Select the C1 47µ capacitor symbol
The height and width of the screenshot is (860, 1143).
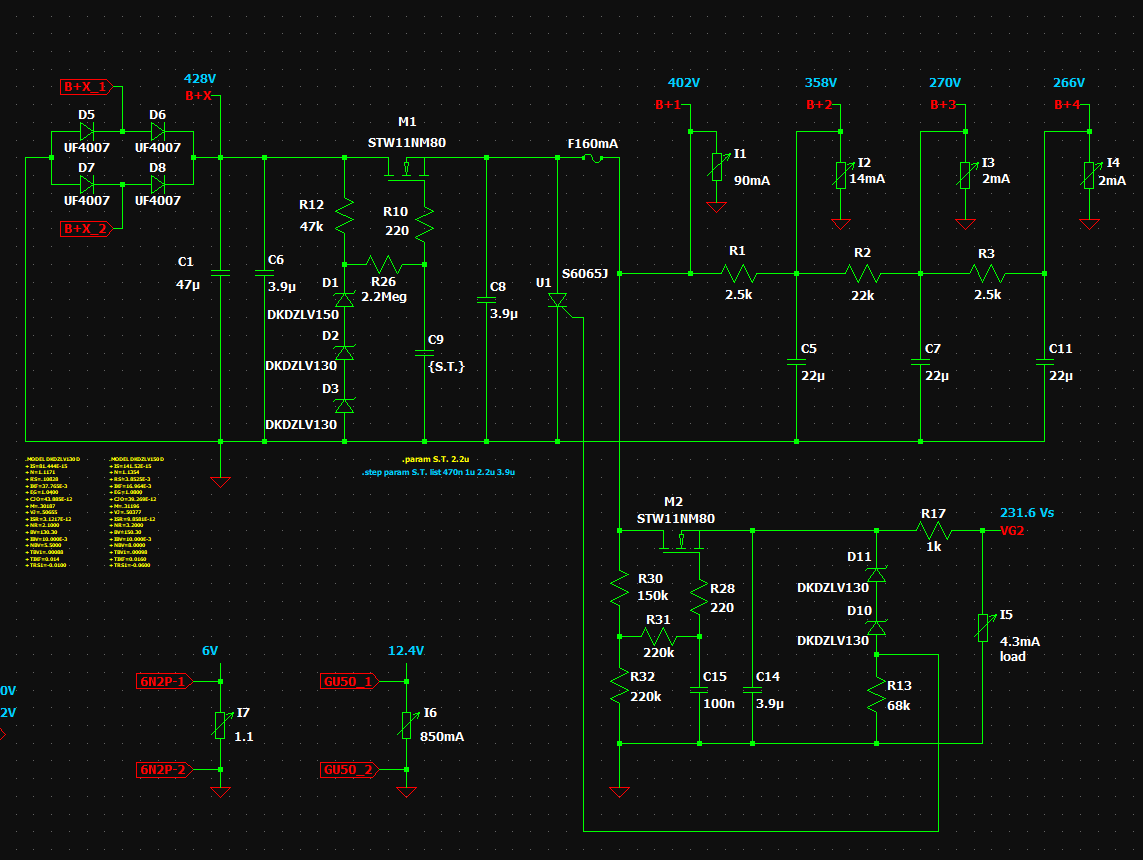coord(220,272)
